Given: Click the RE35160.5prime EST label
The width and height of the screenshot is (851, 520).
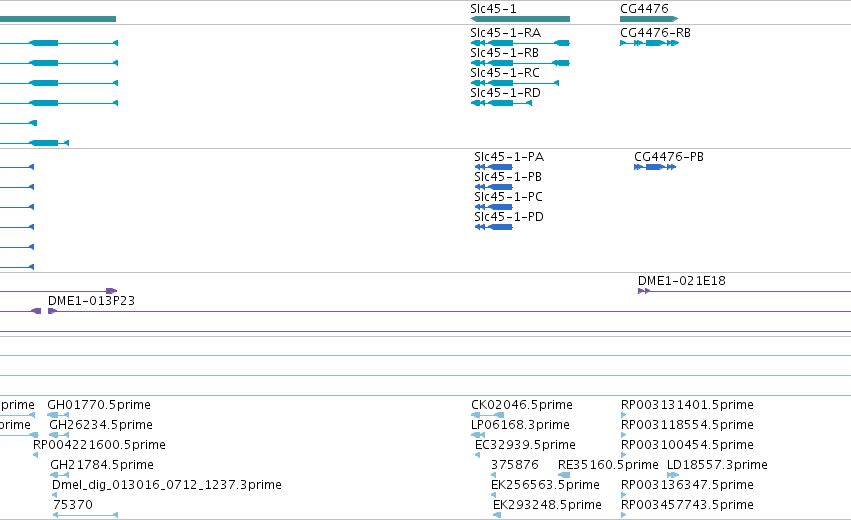Looking at the screenshot, I should [608, 465].
